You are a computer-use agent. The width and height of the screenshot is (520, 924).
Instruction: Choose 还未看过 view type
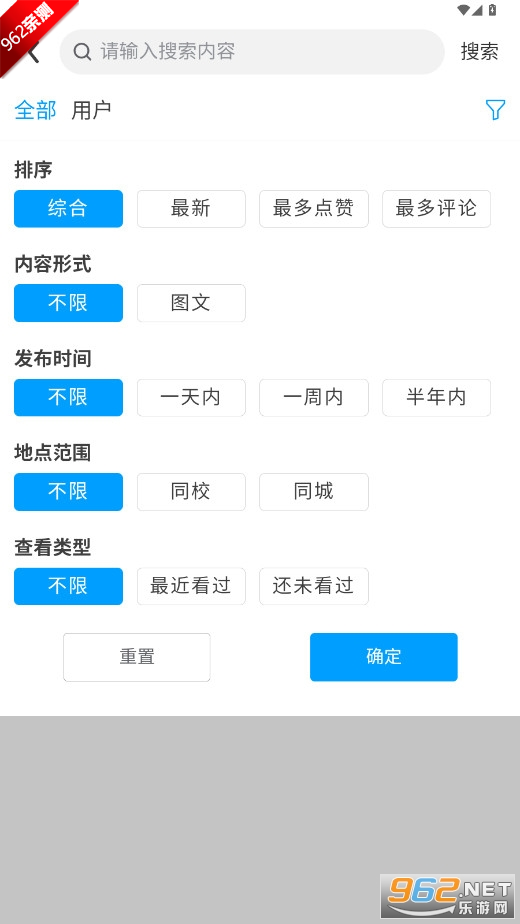click(x=314, y=586)
